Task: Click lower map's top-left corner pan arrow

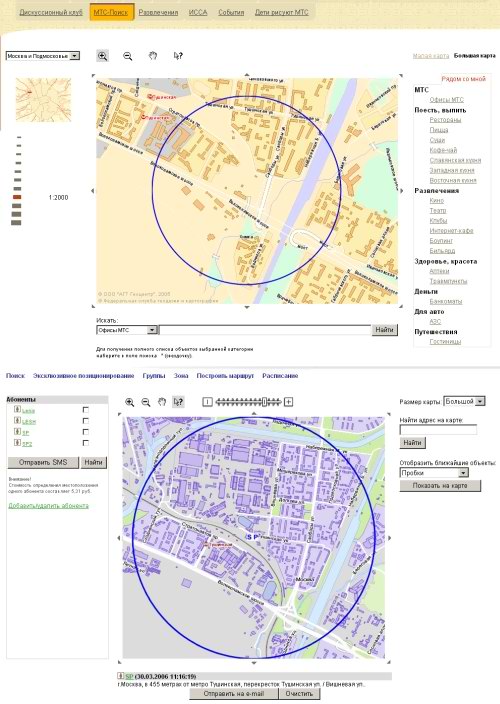Action: click(x=119, y=414)
